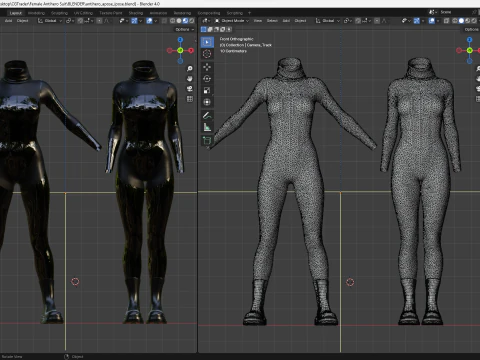Click the pan hand icon in left viewport
The image size is (480, 360).
click(190, 79)
